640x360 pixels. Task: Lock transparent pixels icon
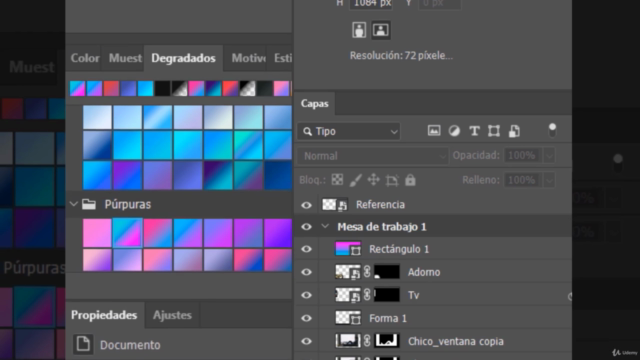(x=337, y=180)
